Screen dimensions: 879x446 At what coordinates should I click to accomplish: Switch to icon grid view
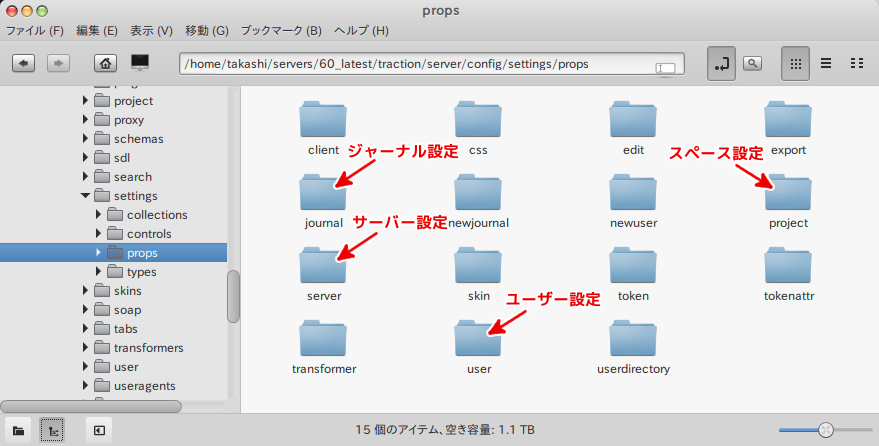point(795,64)
